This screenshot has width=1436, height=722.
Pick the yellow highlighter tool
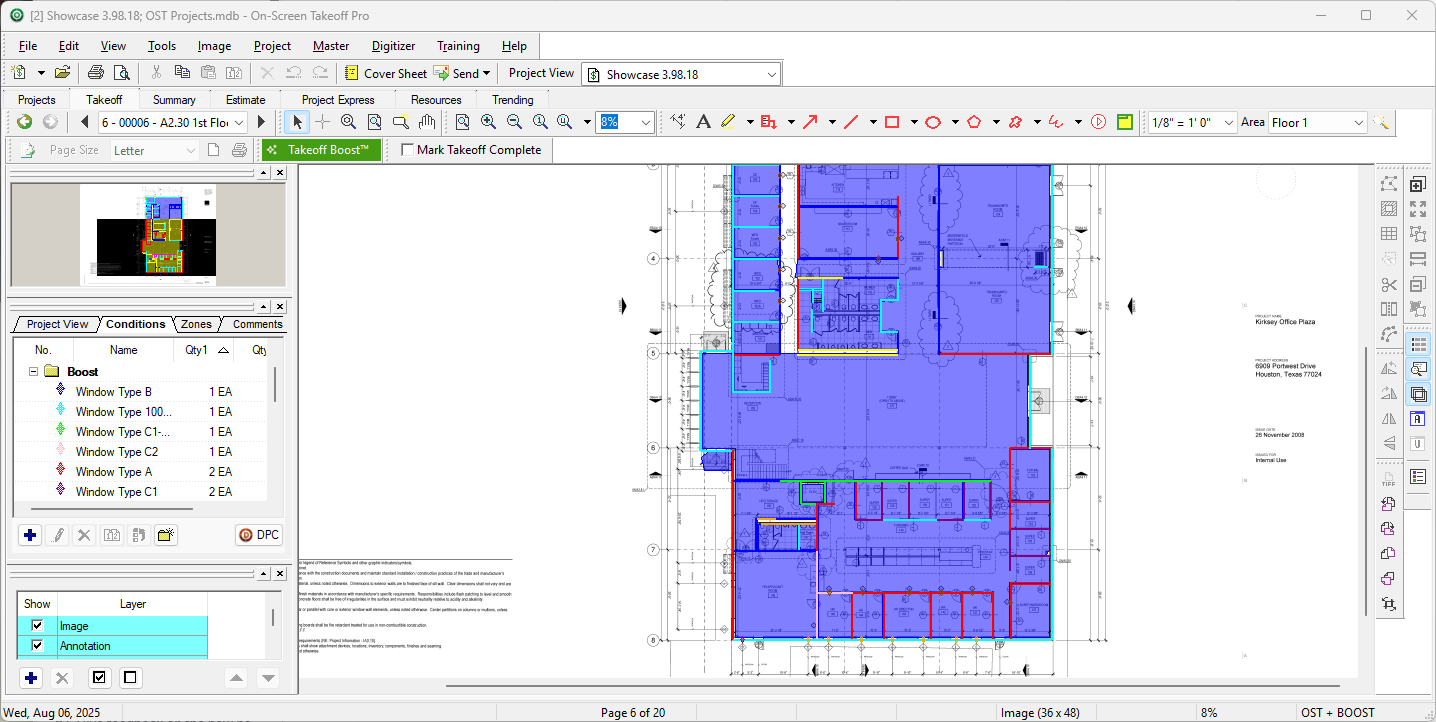pyautogui.click(x=727, y=122)
